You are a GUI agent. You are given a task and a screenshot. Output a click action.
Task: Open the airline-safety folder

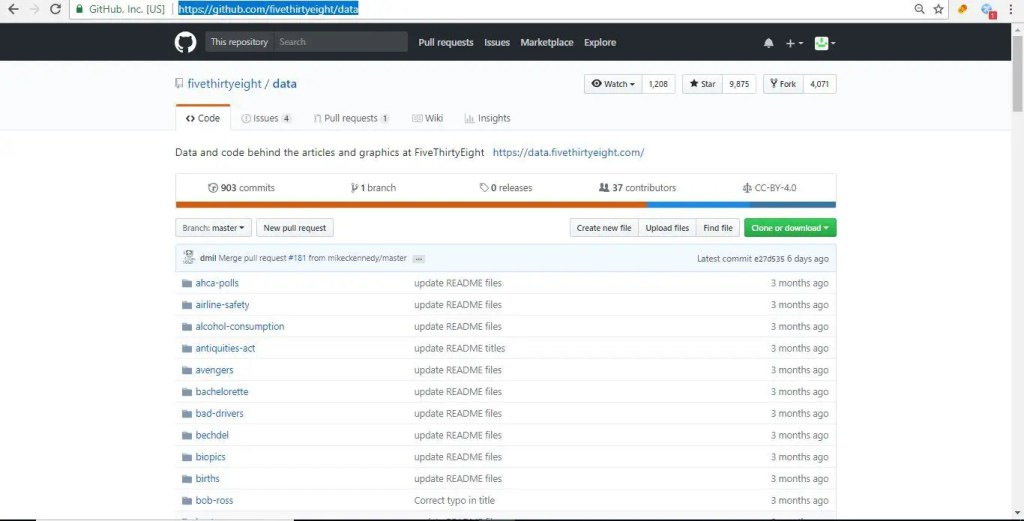(x=222, y=305)
